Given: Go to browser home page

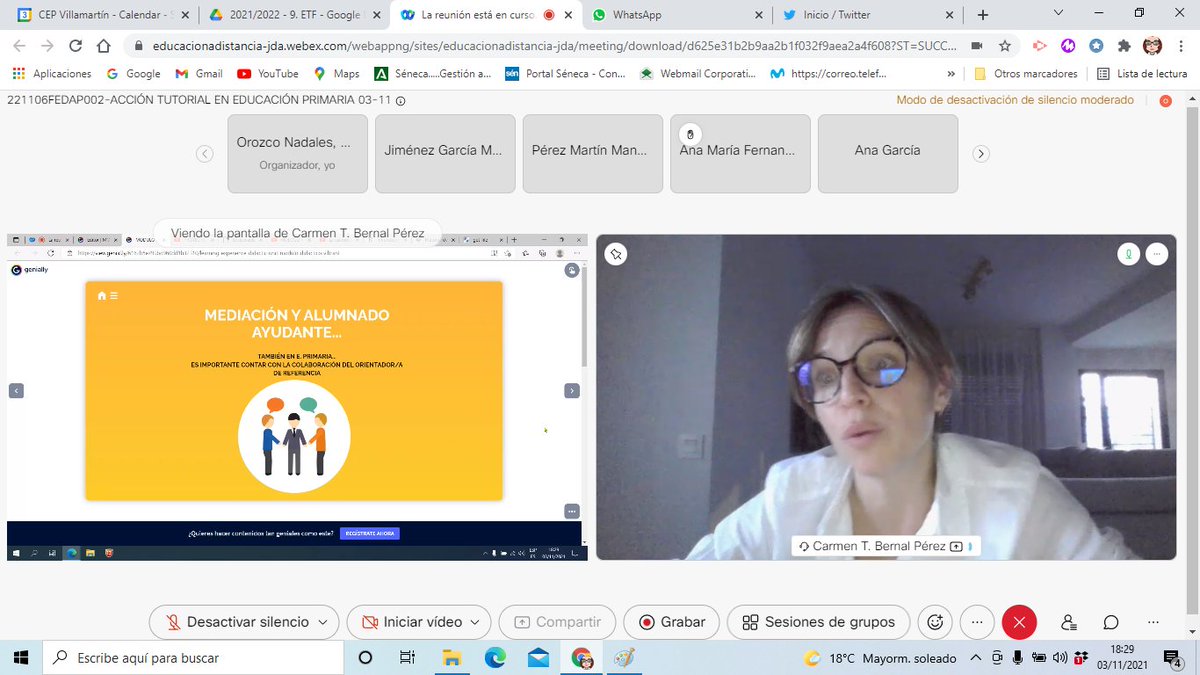Looking at the screenshot, I should click(103, 46).
